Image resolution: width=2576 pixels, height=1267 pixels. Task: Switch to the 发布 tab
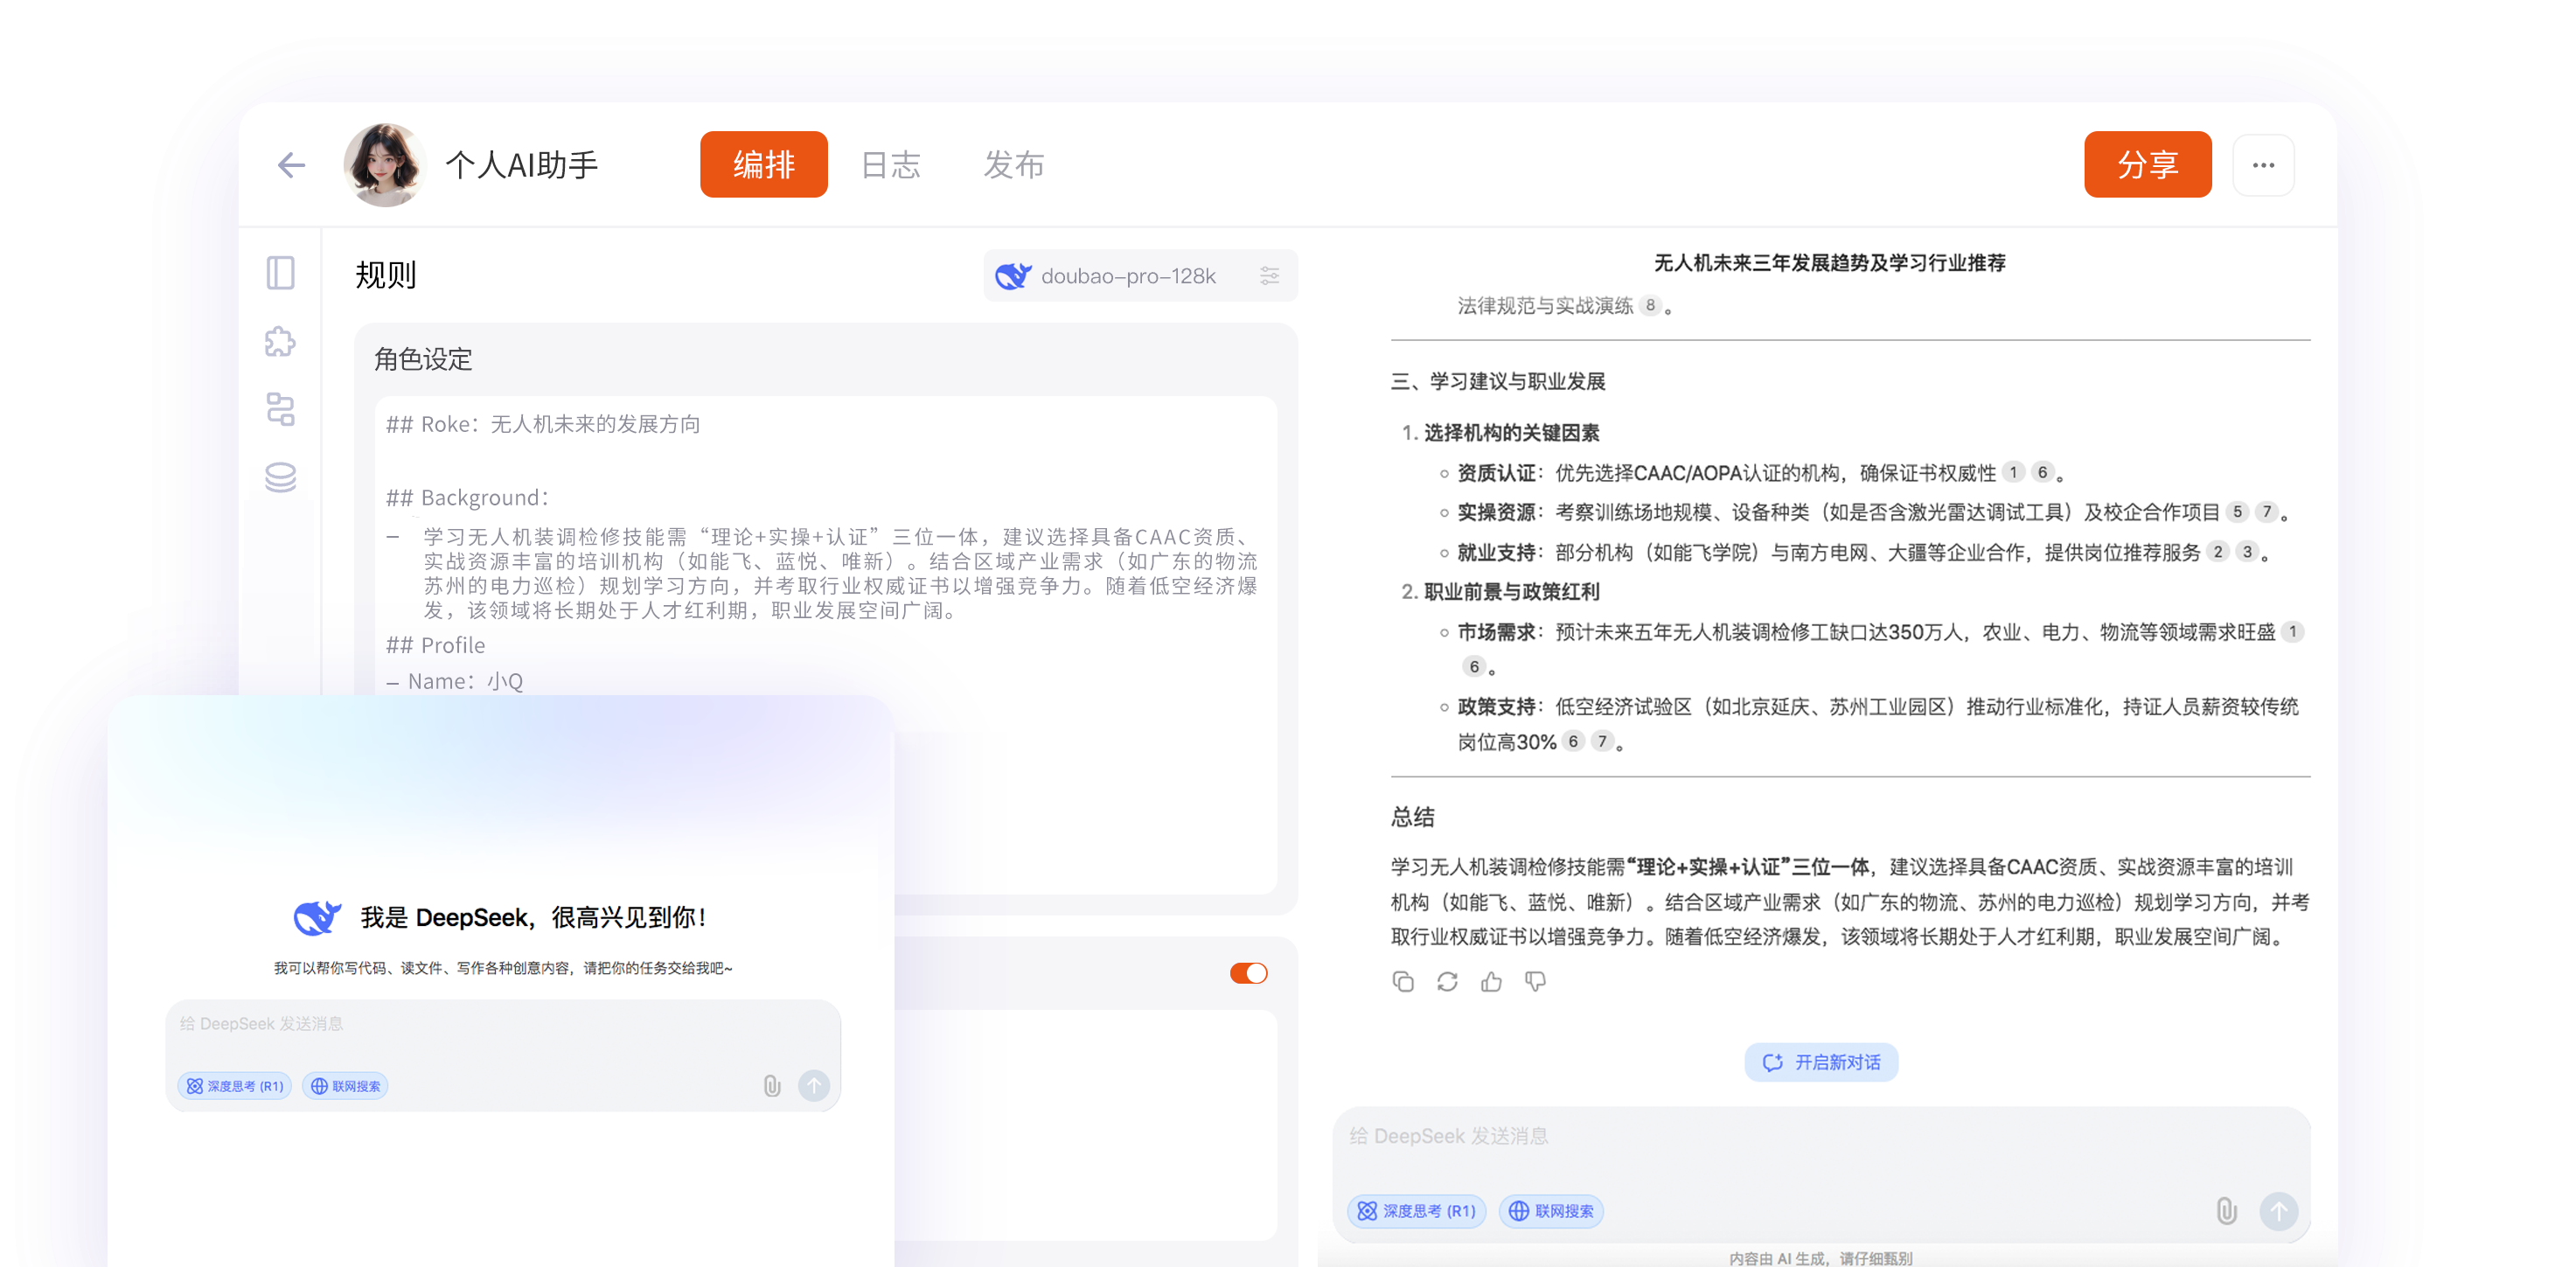point(1013,164)
